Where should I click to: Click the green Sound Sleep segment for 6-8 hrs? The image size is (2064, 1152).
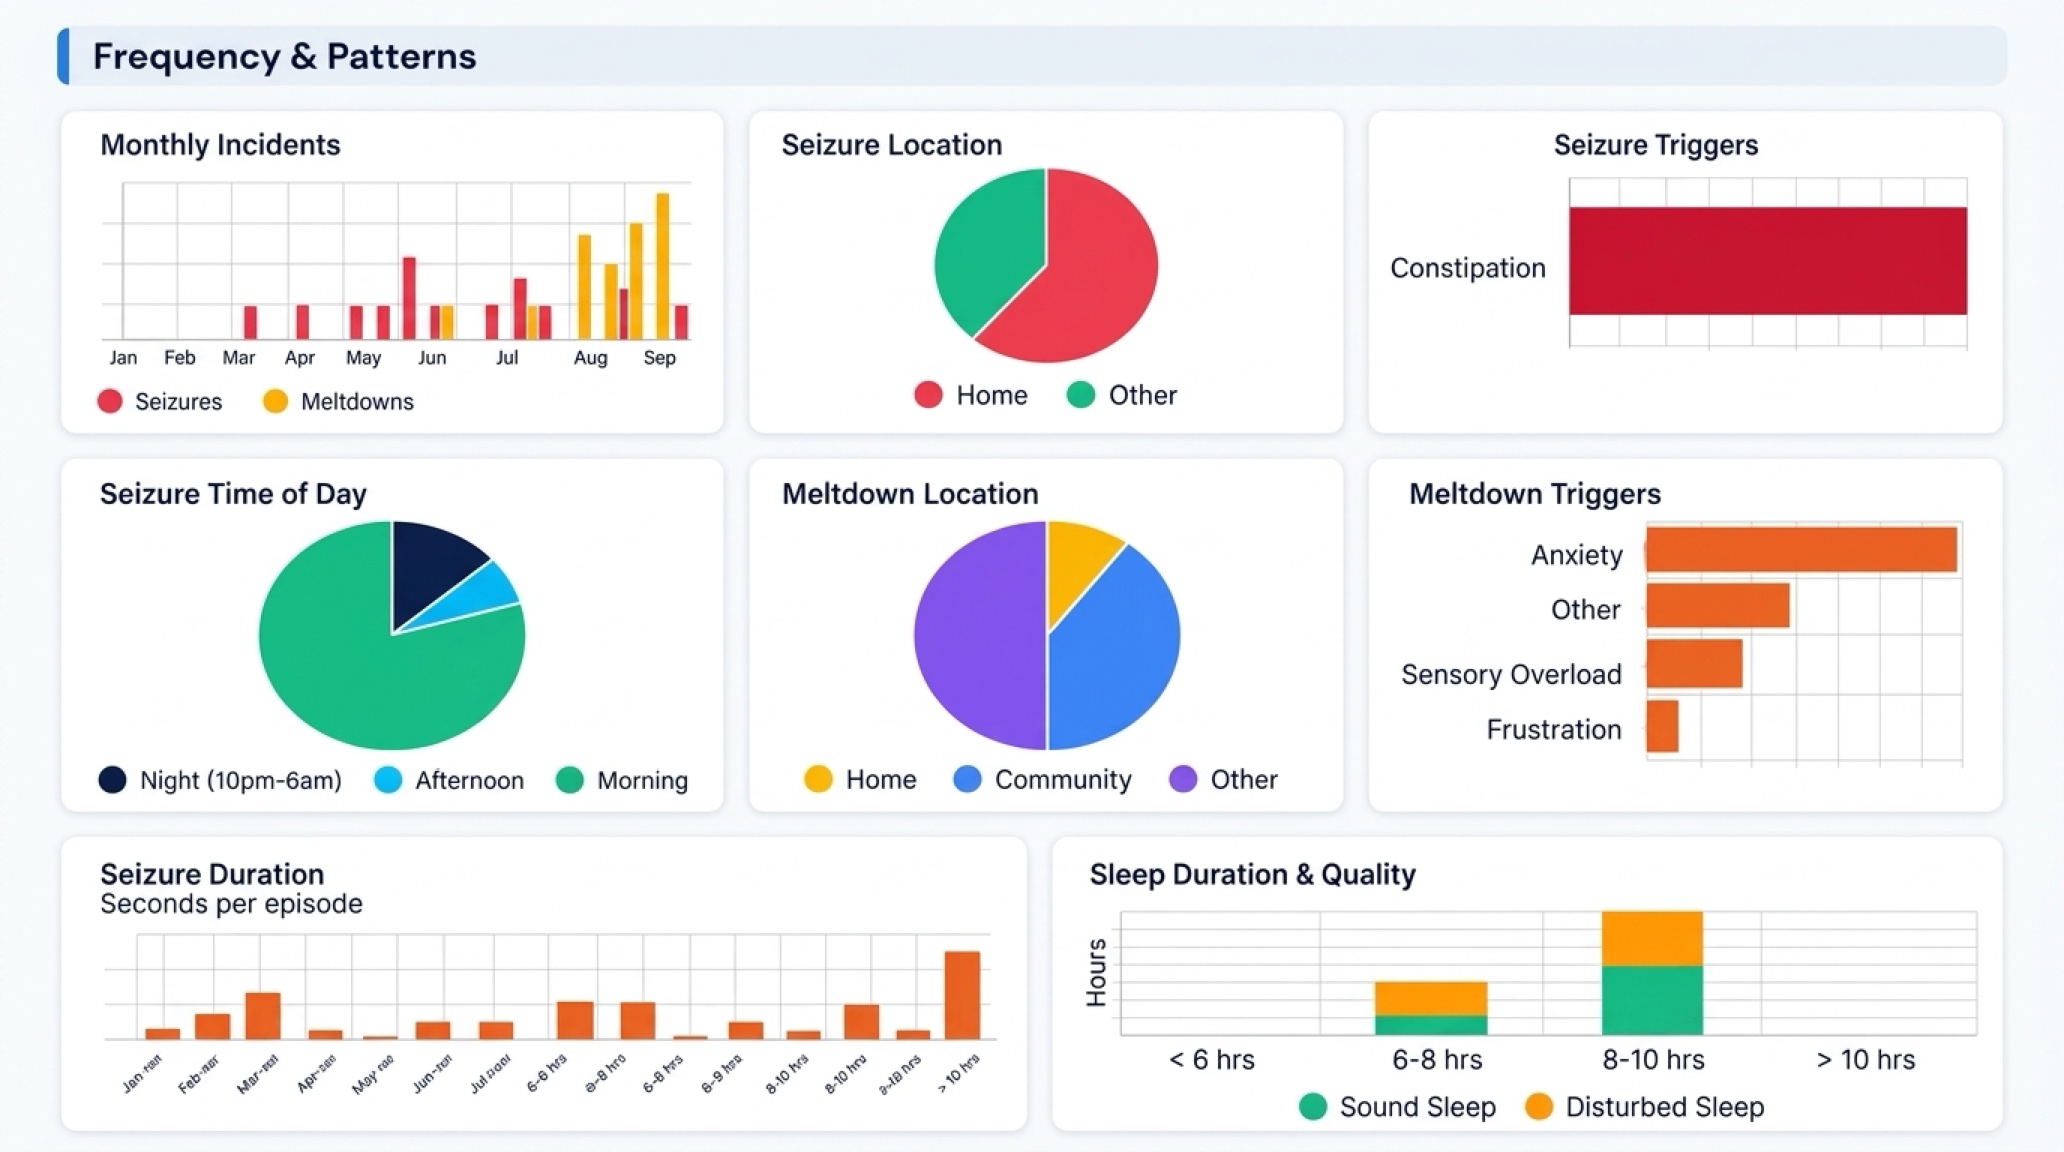(x=1431, y=1025)
